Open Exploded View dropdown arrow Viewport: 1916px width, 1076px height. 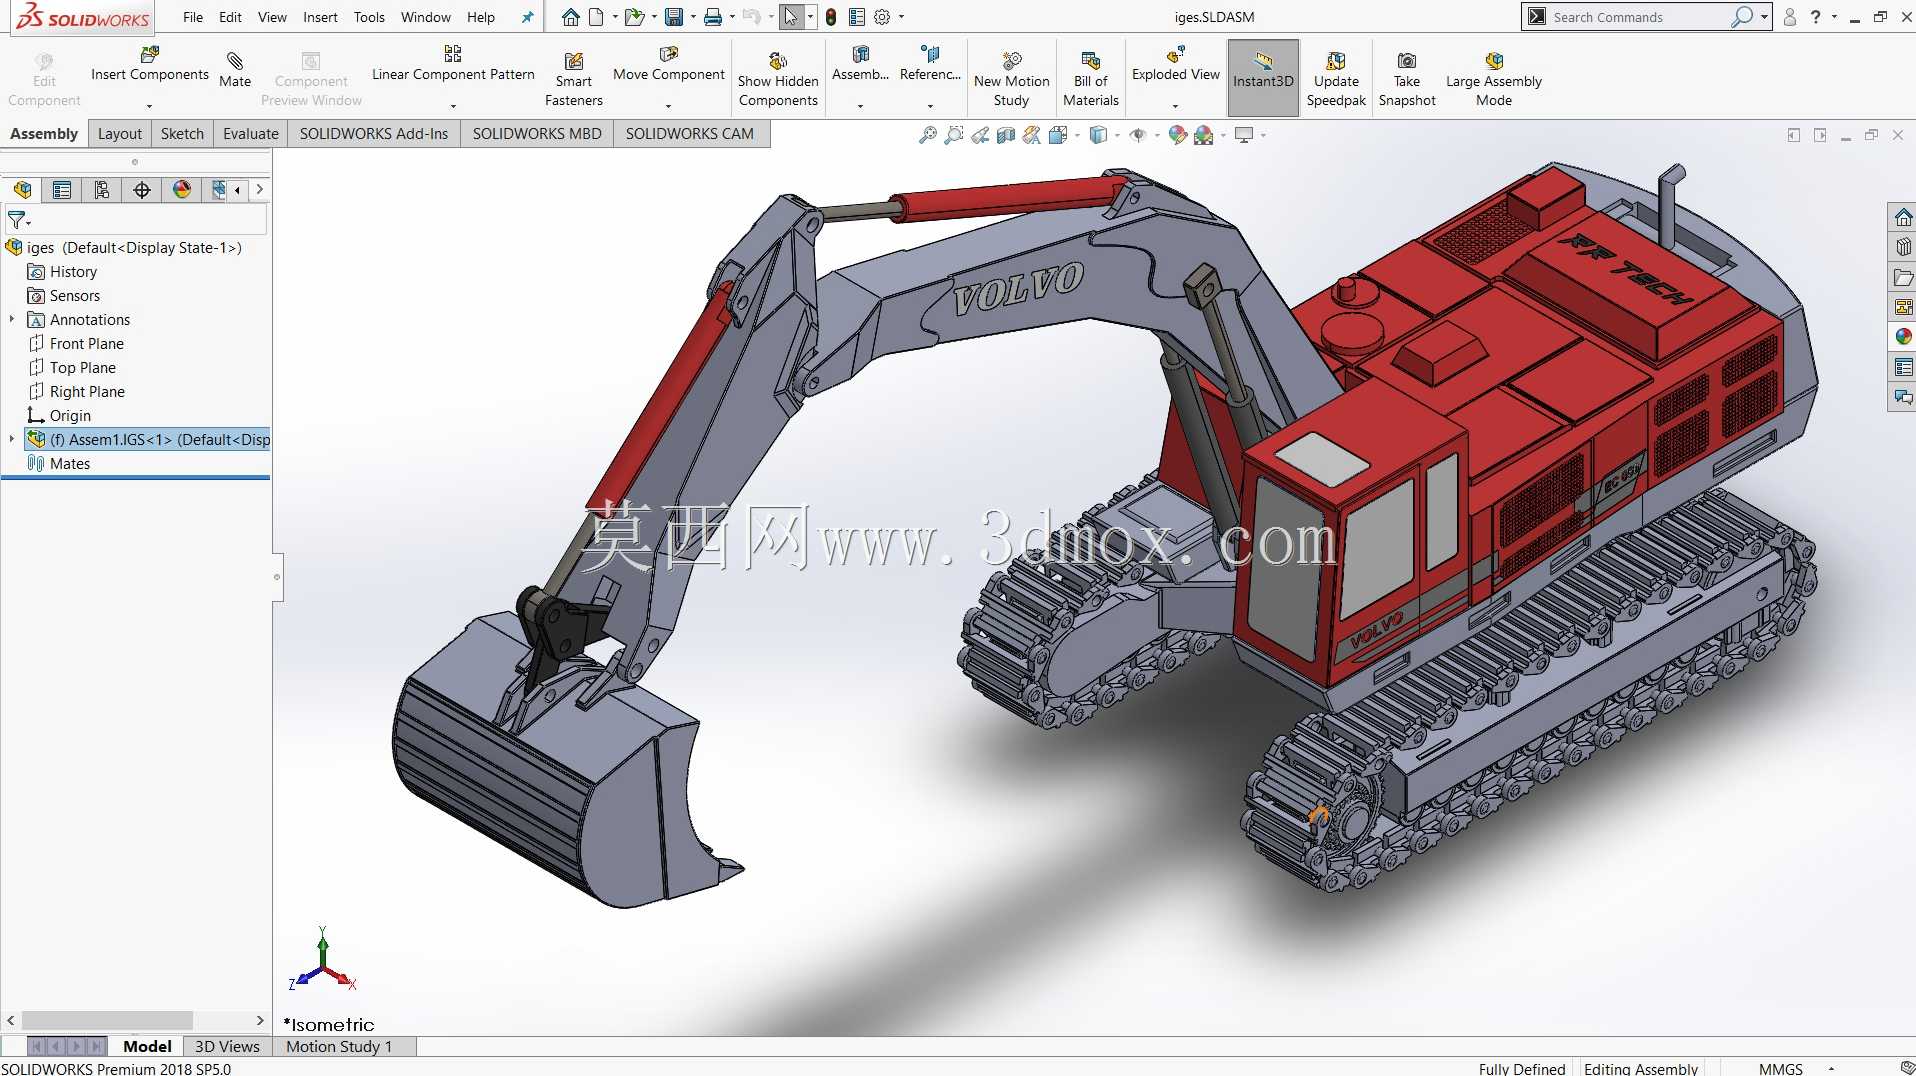click(x=1176, y=106)
